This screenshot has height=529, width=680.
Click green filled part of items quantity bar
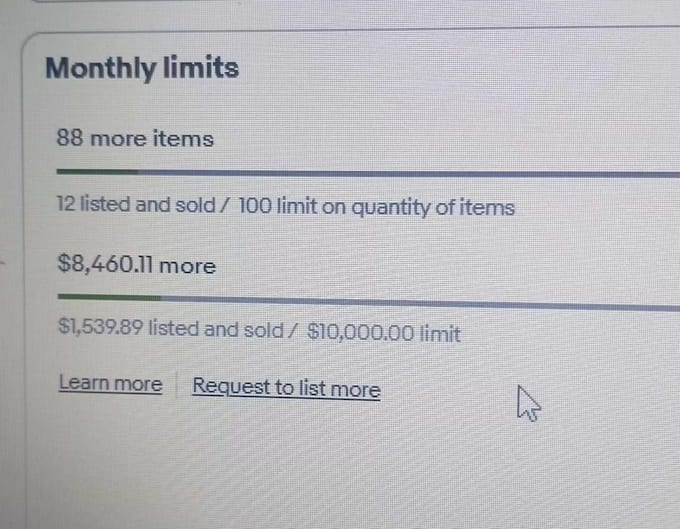97,172
